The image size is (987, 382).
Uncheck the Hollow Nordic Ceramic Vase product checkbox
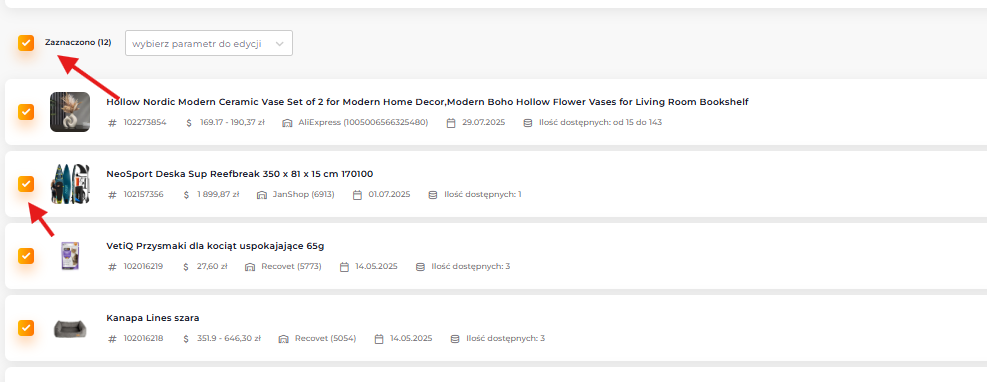(x=26, y=112)
